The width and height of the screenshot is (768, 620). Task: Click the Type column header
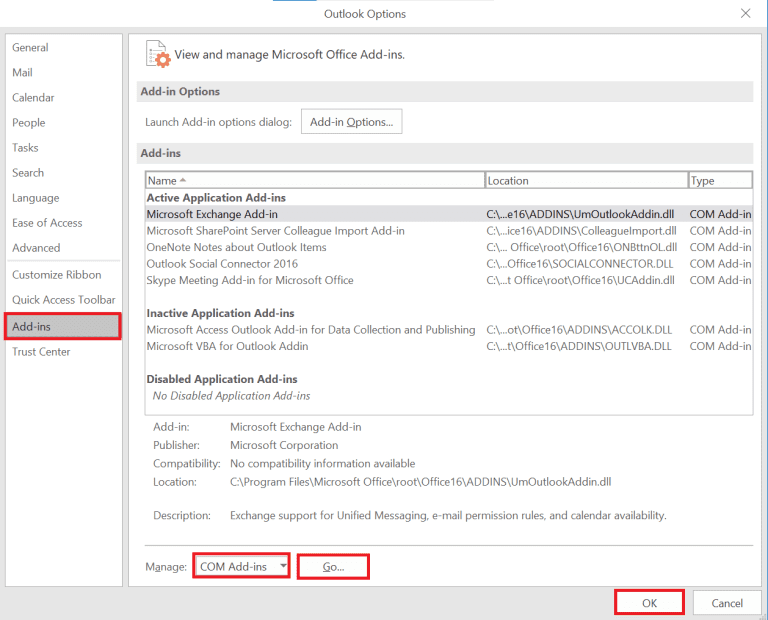(x=719, y=181)
